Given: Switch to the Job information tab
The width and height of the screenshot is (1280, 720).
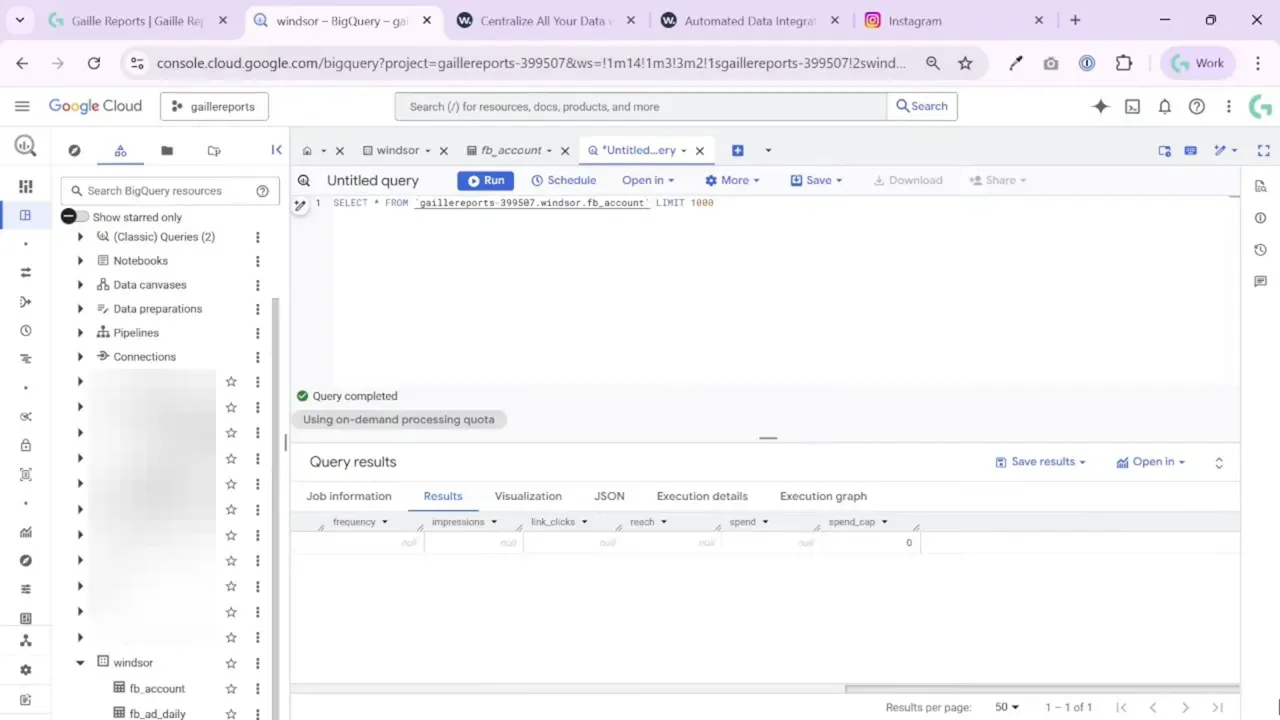Looking at the screenshot, I should (x=349, y=496).
